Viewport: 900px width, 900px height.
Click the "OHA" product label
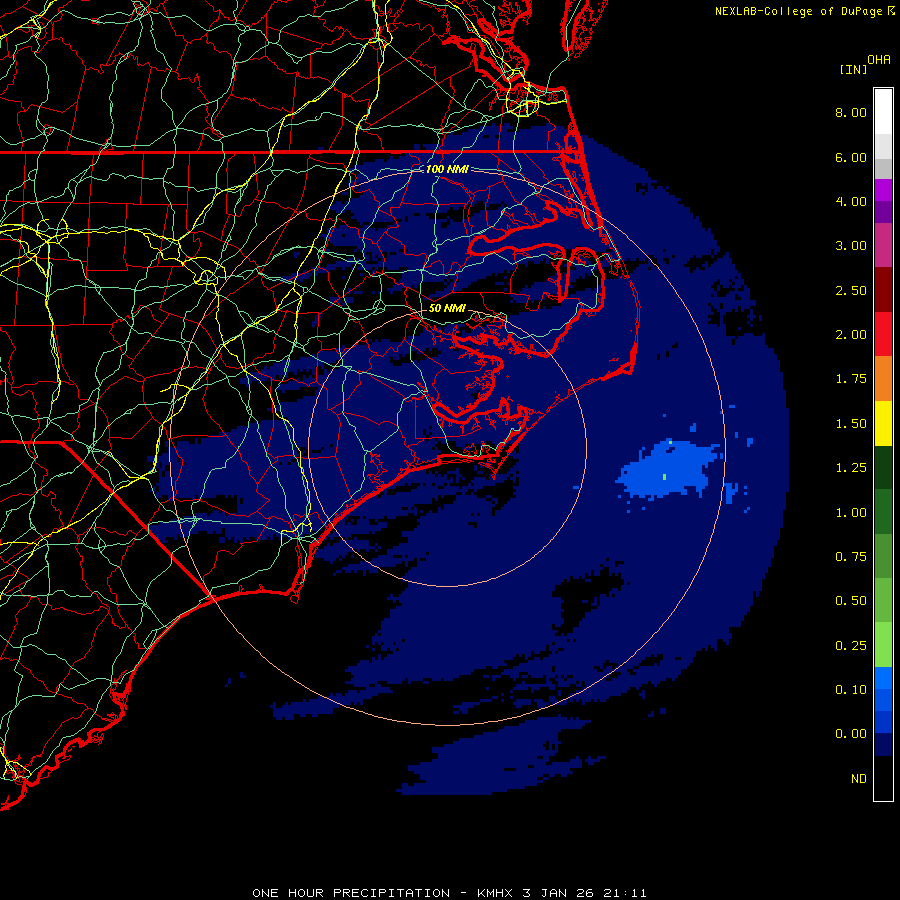879,60
